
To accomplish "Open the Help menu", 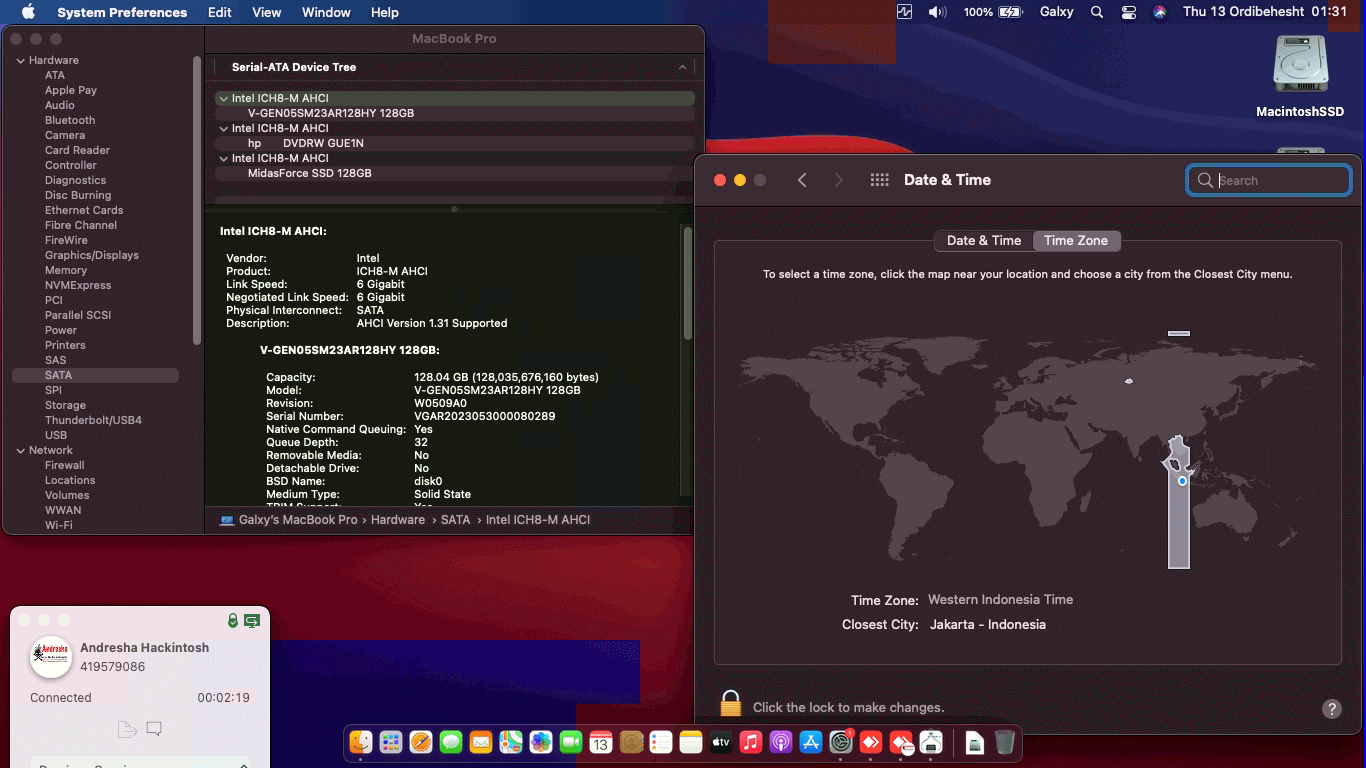I will pyautogui.click(x=385, y=12).
